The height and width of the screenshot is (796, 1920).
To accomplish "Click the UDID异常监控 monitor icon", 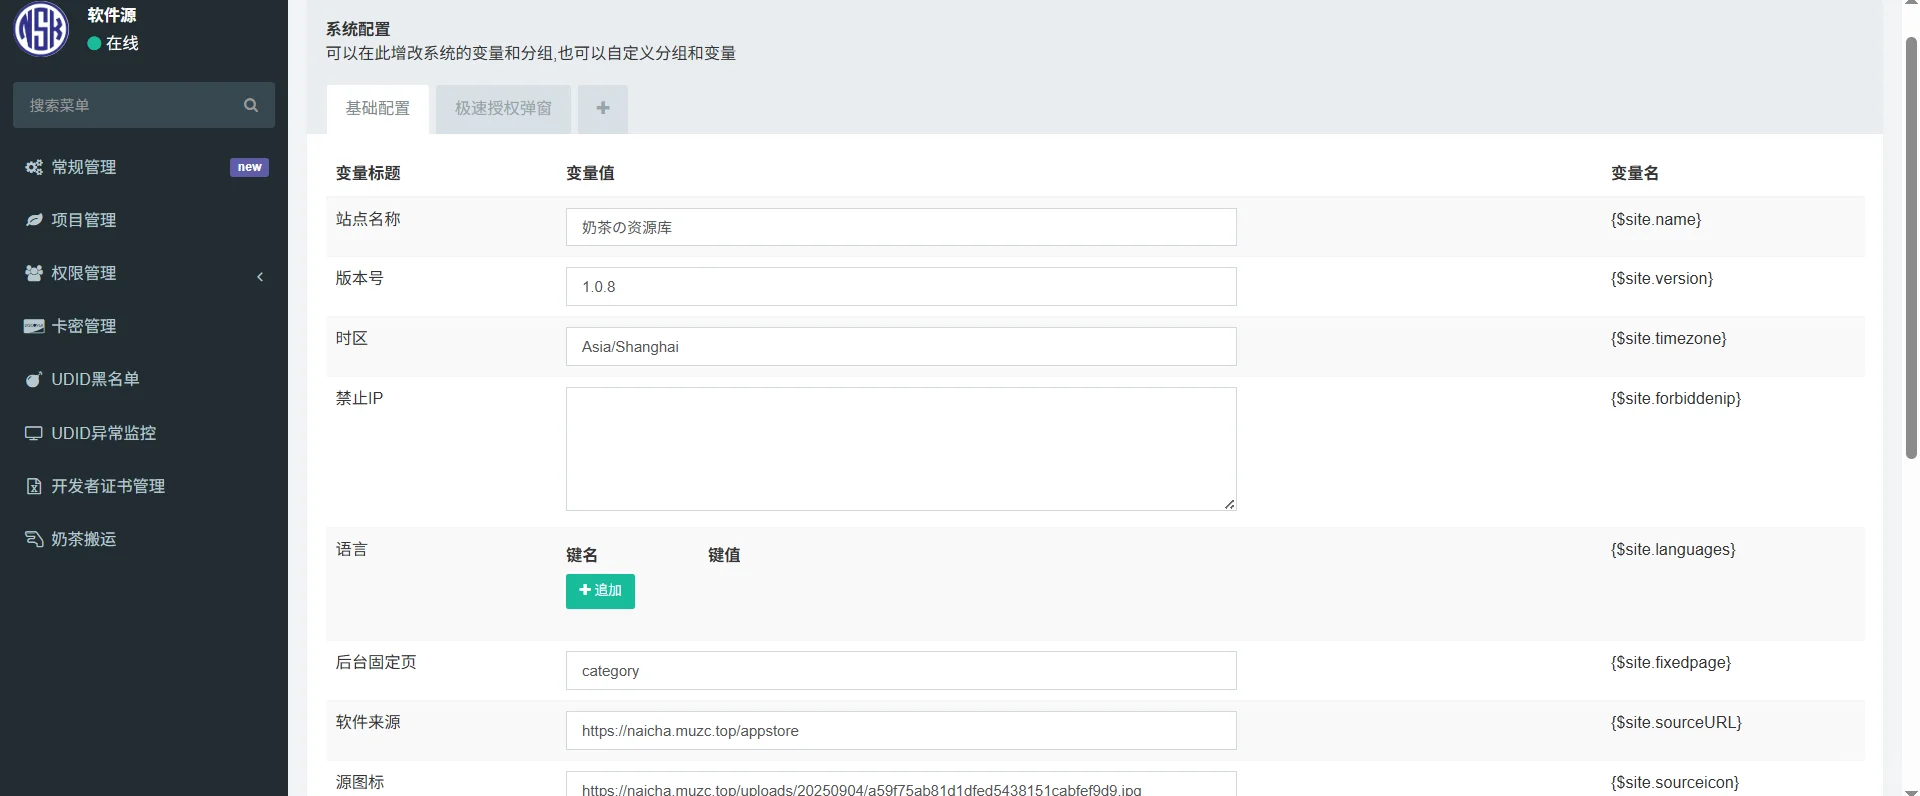I will [34, 433].
